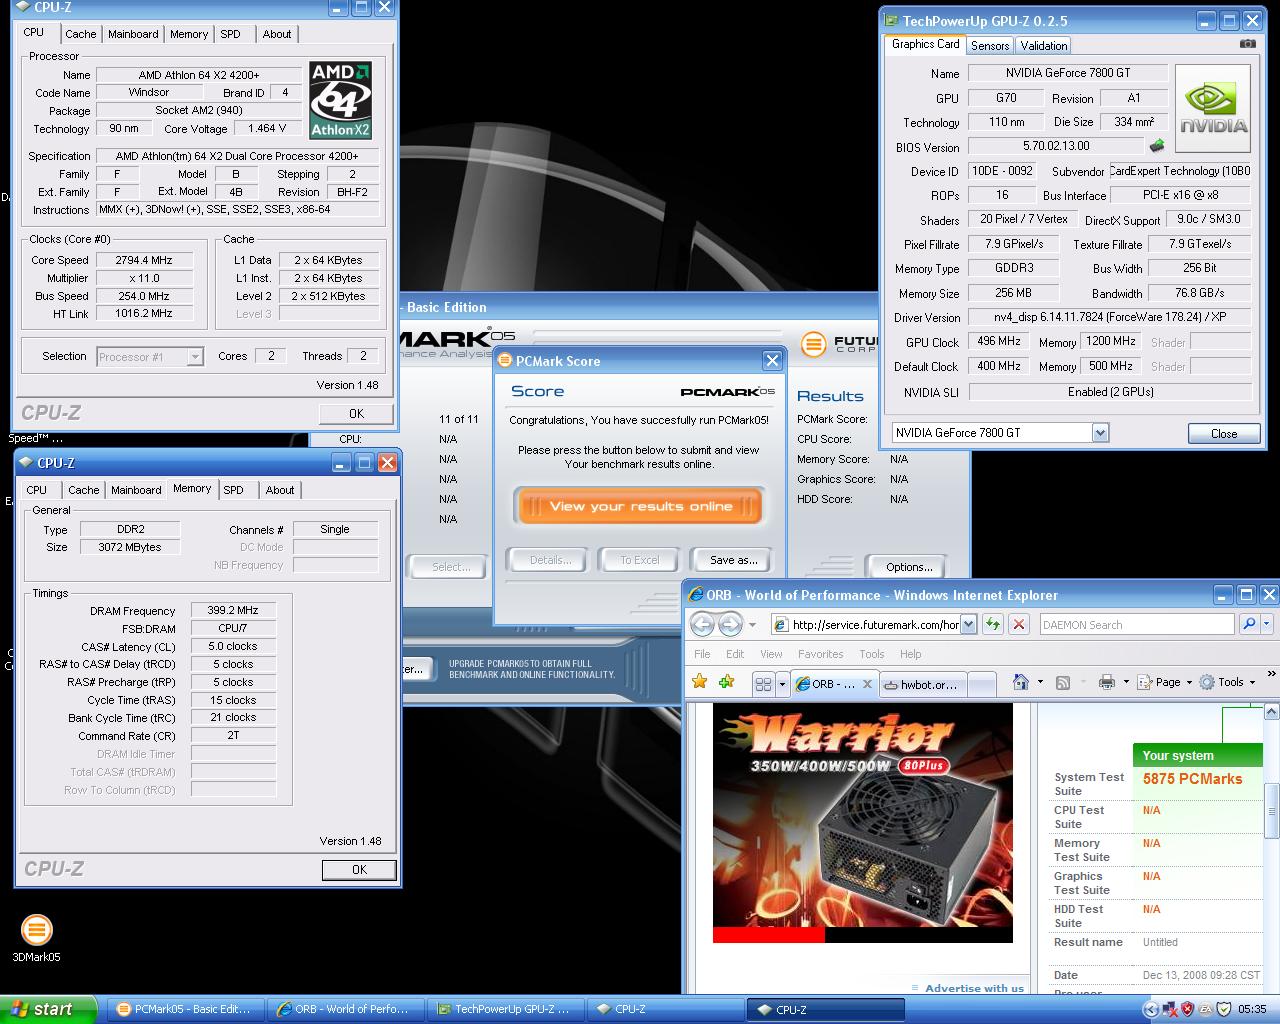
Task: Open the IE address bar dropdown
Action: tap(968, 625)
